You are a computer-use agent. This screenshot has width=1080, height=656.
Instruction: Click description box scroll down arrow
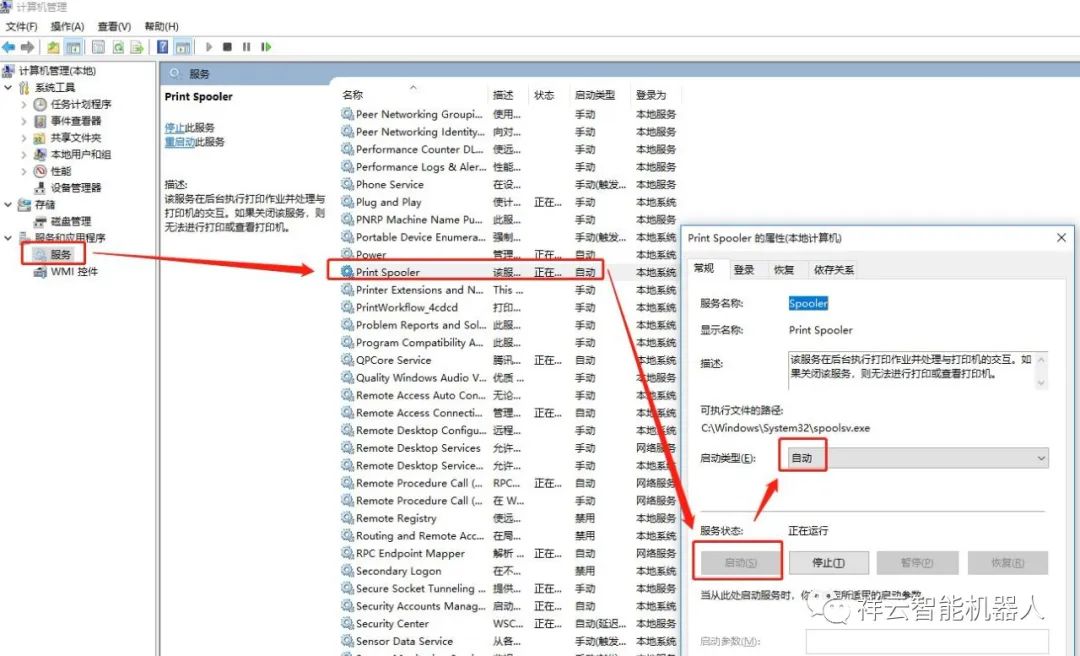pyautogui.click(x=1041, y=382)
